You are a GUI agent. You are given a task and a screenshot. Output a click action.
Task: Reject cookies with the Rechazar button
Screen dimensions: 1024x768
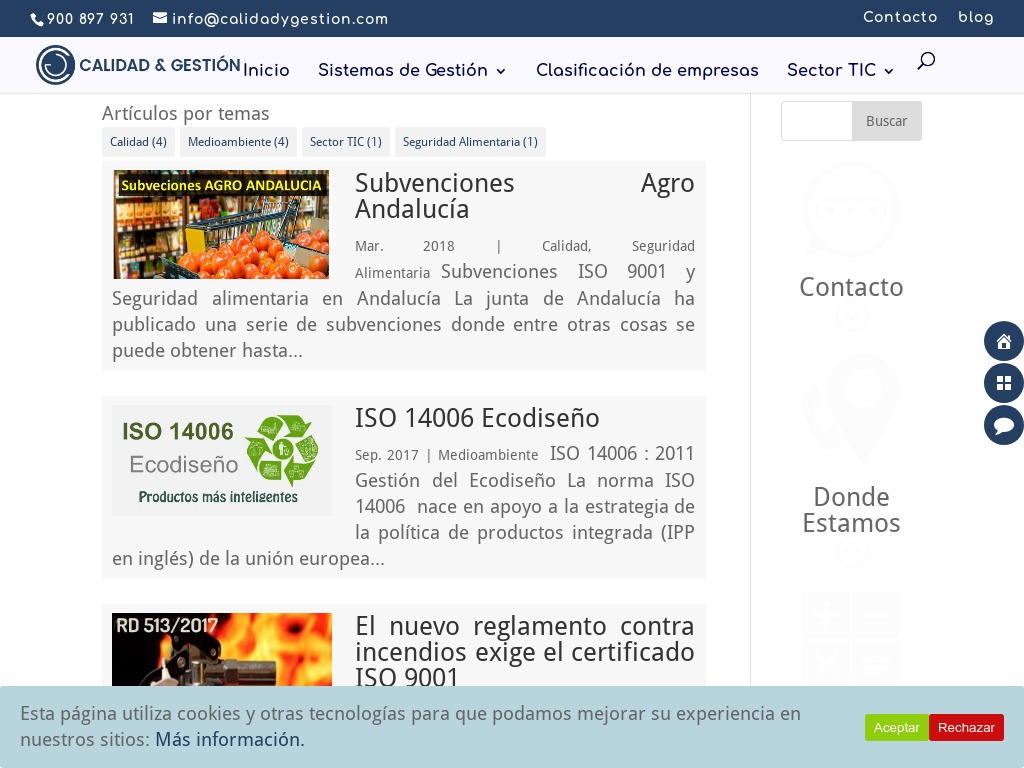[x=966, y=727]
